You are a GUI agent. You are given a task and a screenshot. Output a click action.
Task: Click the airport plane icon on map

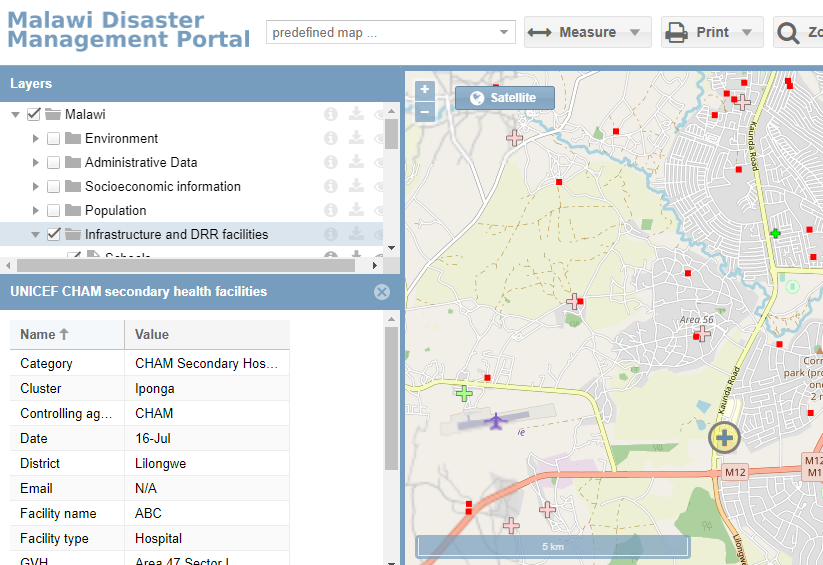point(495,421)
